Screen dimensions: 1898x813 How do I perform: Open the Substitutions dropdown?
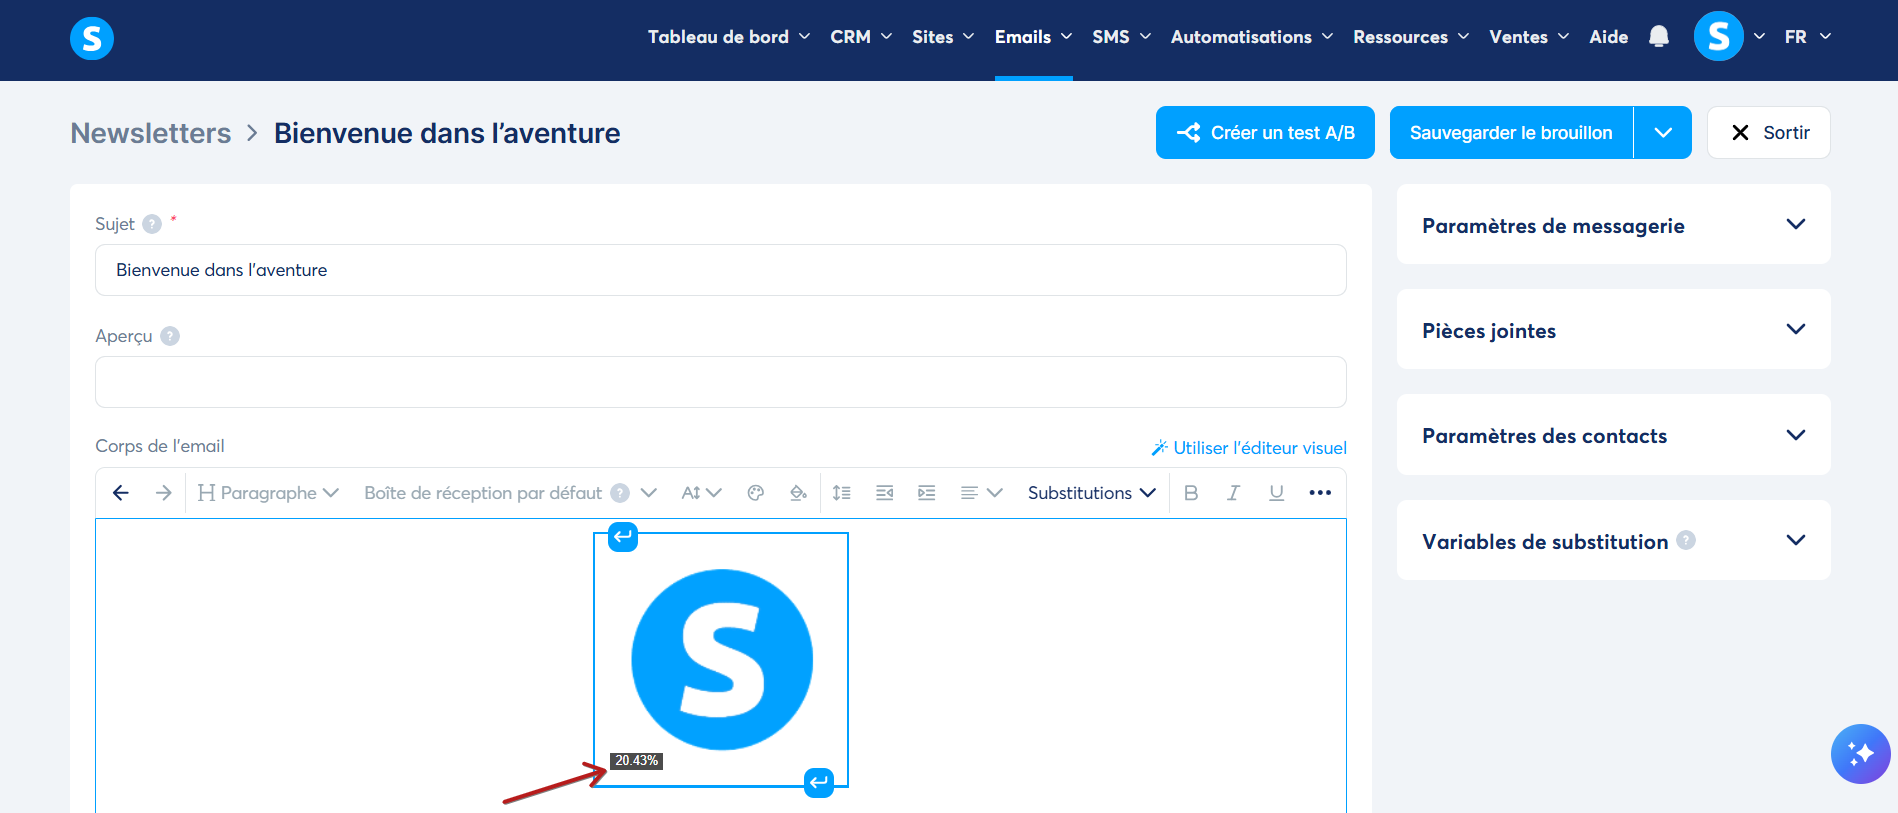click(1092, 493)
